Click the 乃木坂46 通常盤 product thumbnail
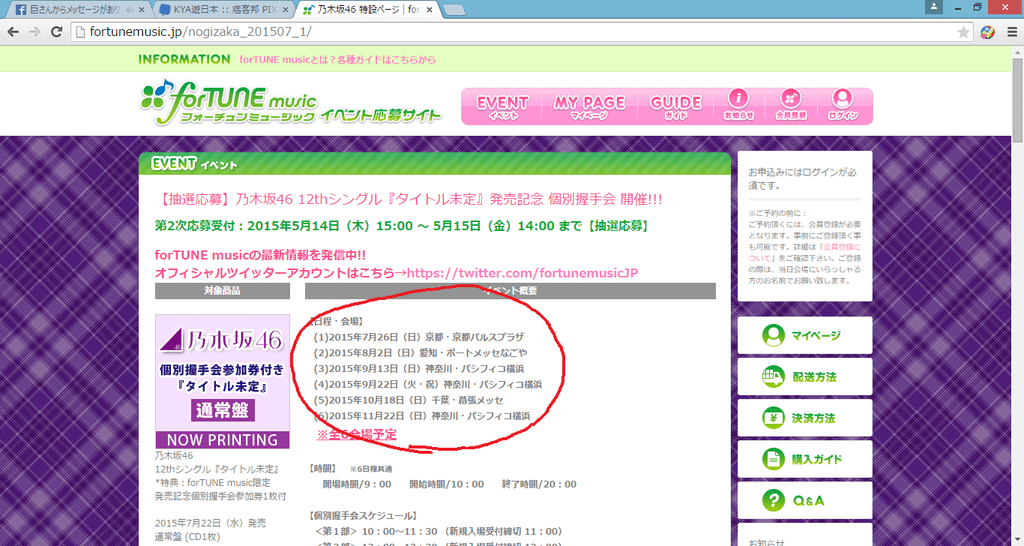Screen dimensions: 1024x546 point(222,381)
